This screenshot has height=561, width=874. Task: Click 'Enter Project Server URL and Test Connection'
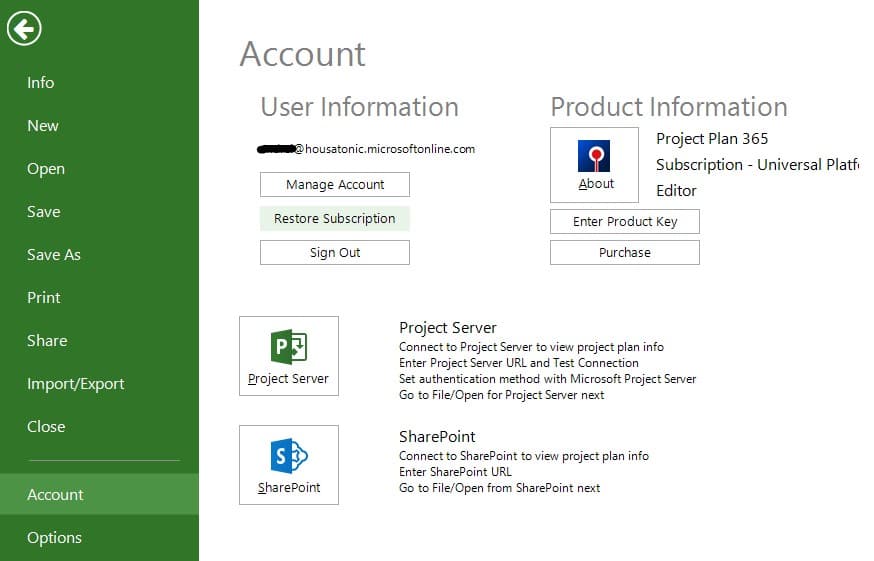click(519, 363)
